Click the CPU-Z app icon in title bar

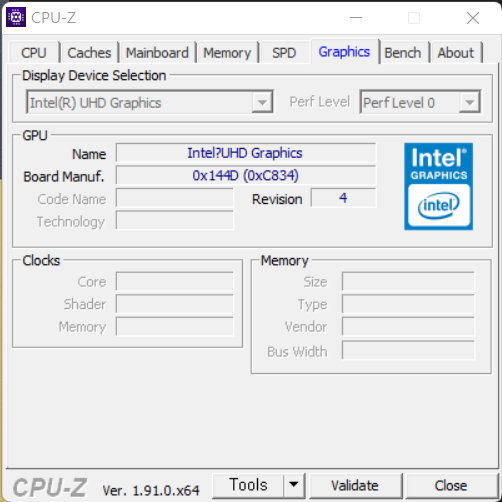[x=16, y=17]
